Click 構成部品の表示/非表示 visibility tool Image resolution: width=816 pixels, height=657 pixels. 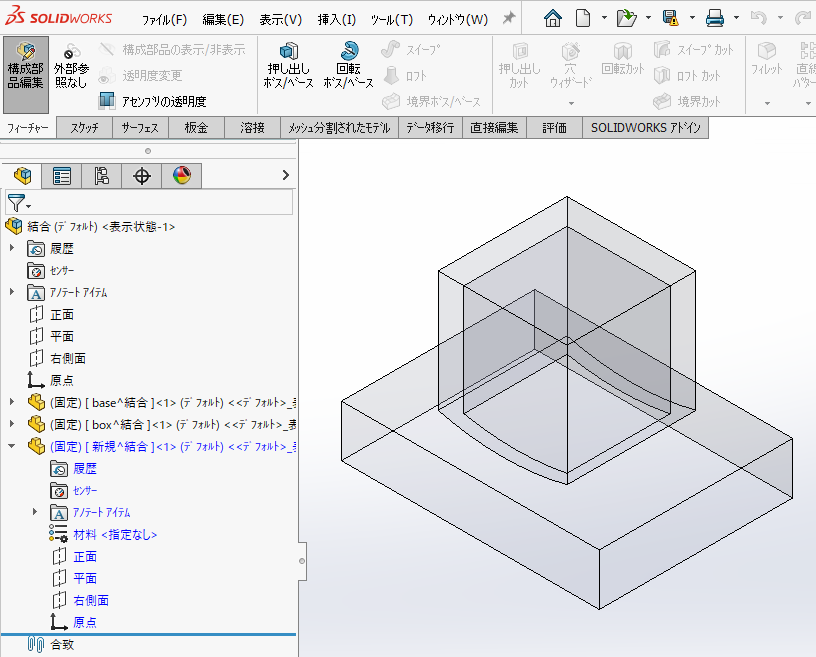tap(172, 50)
